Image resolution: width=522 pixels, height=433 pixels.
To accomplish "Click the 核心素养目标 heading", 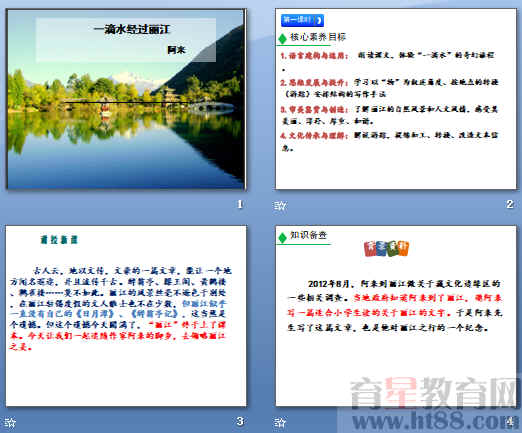I will (318, 37).
